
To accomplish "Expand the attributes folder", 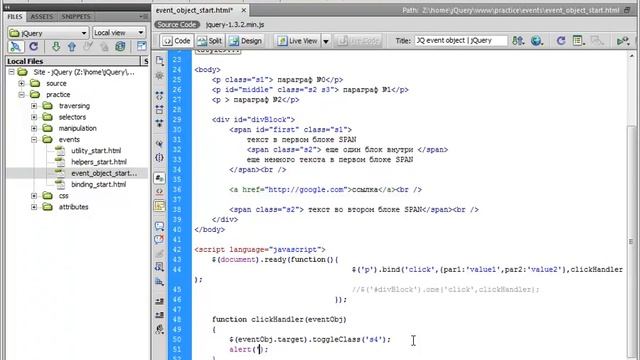I will point(34,207).
